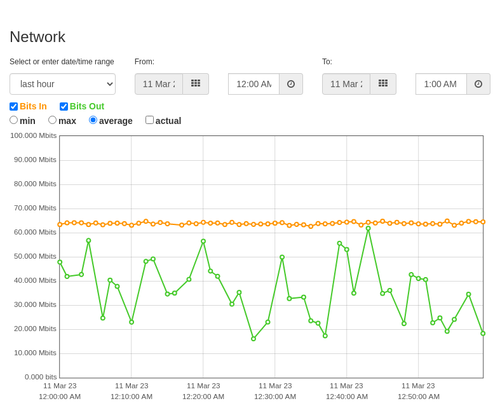Viewport: 500px width, 403px height.
Task: Select the min radio button
Action: [x=14, y=120]
